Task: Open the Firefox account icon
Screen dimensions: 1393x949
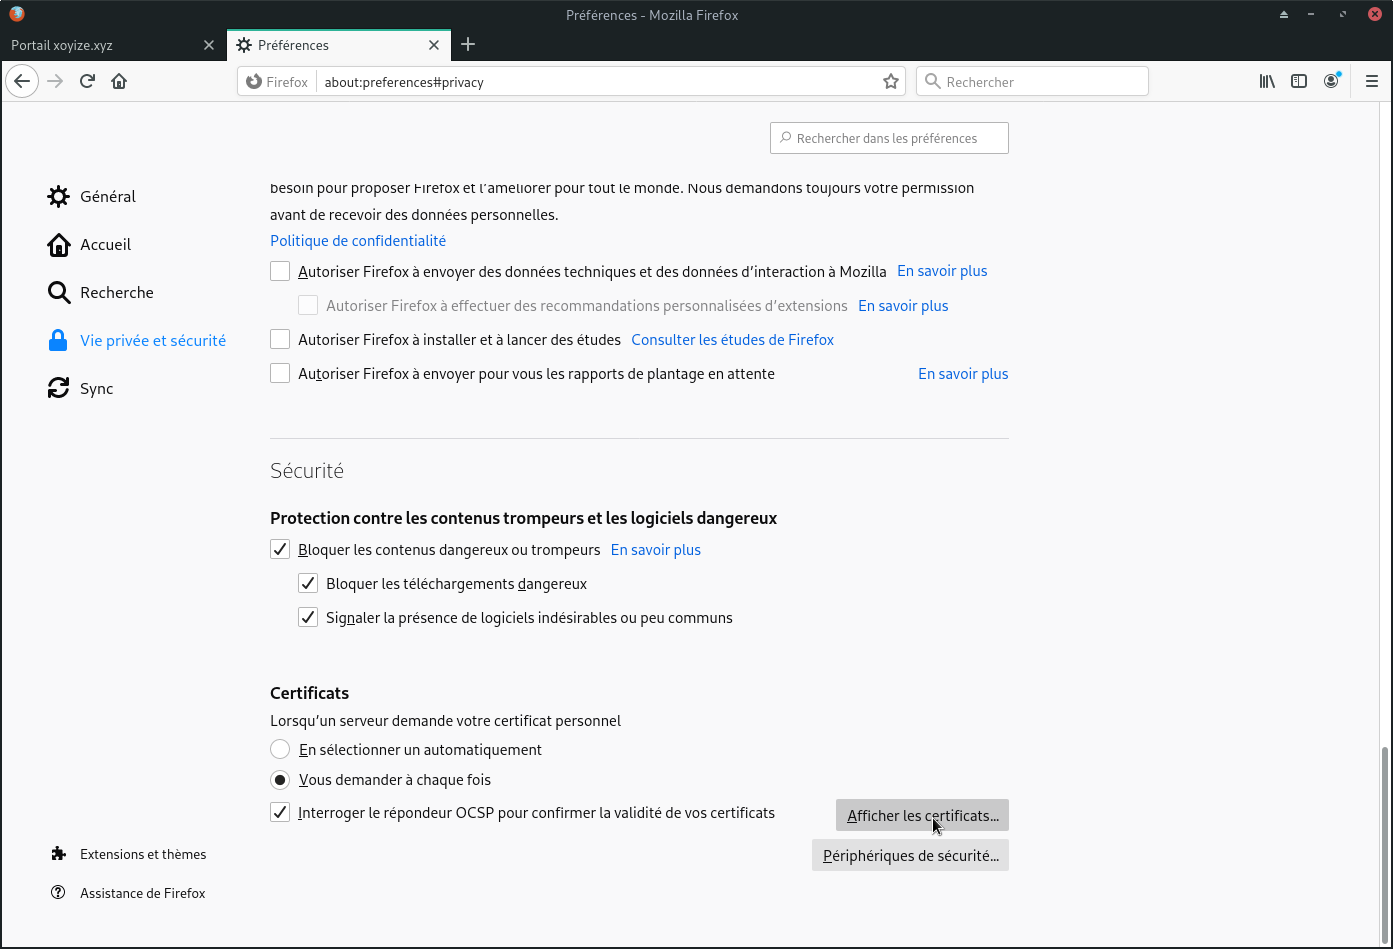Action: 1331,81
